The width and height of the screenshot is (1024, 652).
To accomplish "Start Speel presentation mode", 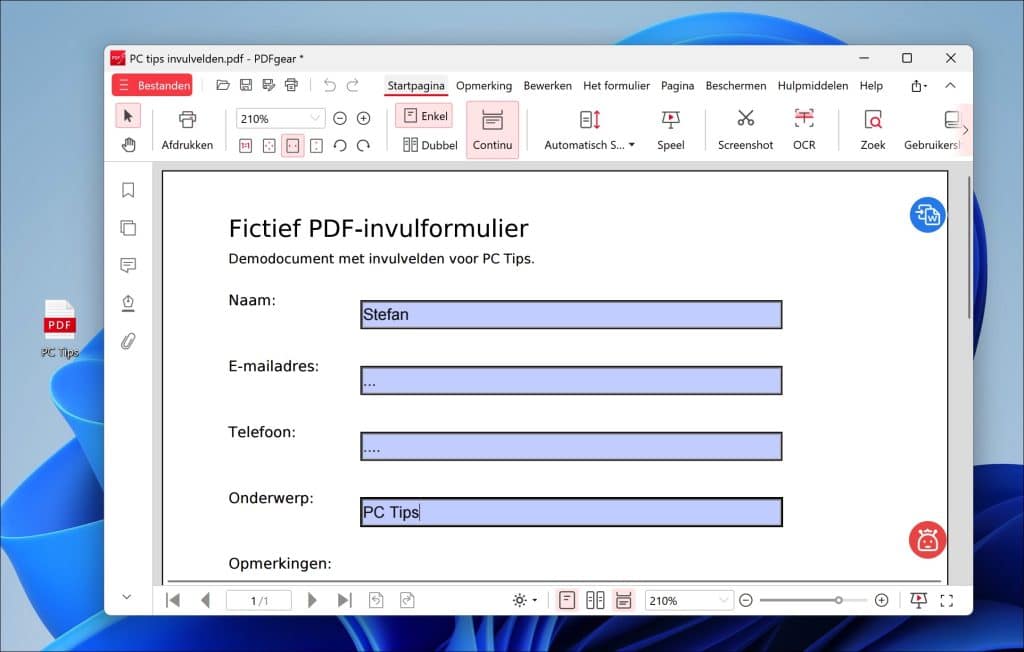I will [x=671, y=130].
